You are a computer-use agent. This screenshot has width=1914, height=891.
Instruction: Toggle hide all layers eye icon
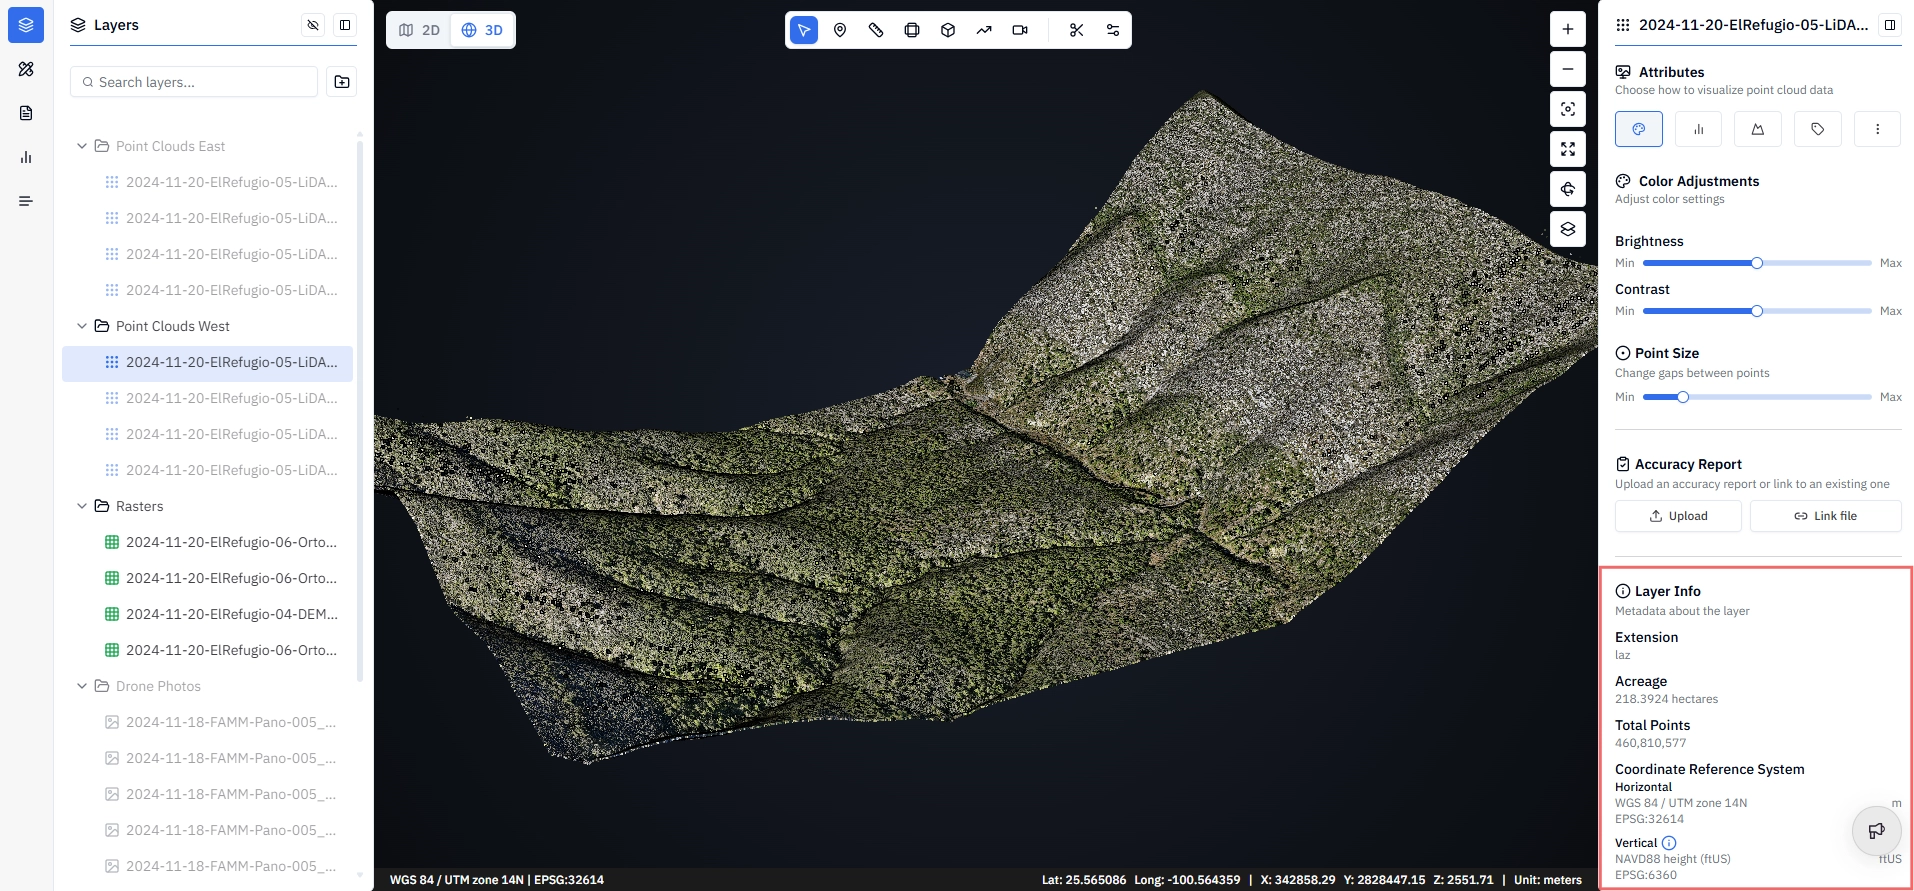pos(313,25)
